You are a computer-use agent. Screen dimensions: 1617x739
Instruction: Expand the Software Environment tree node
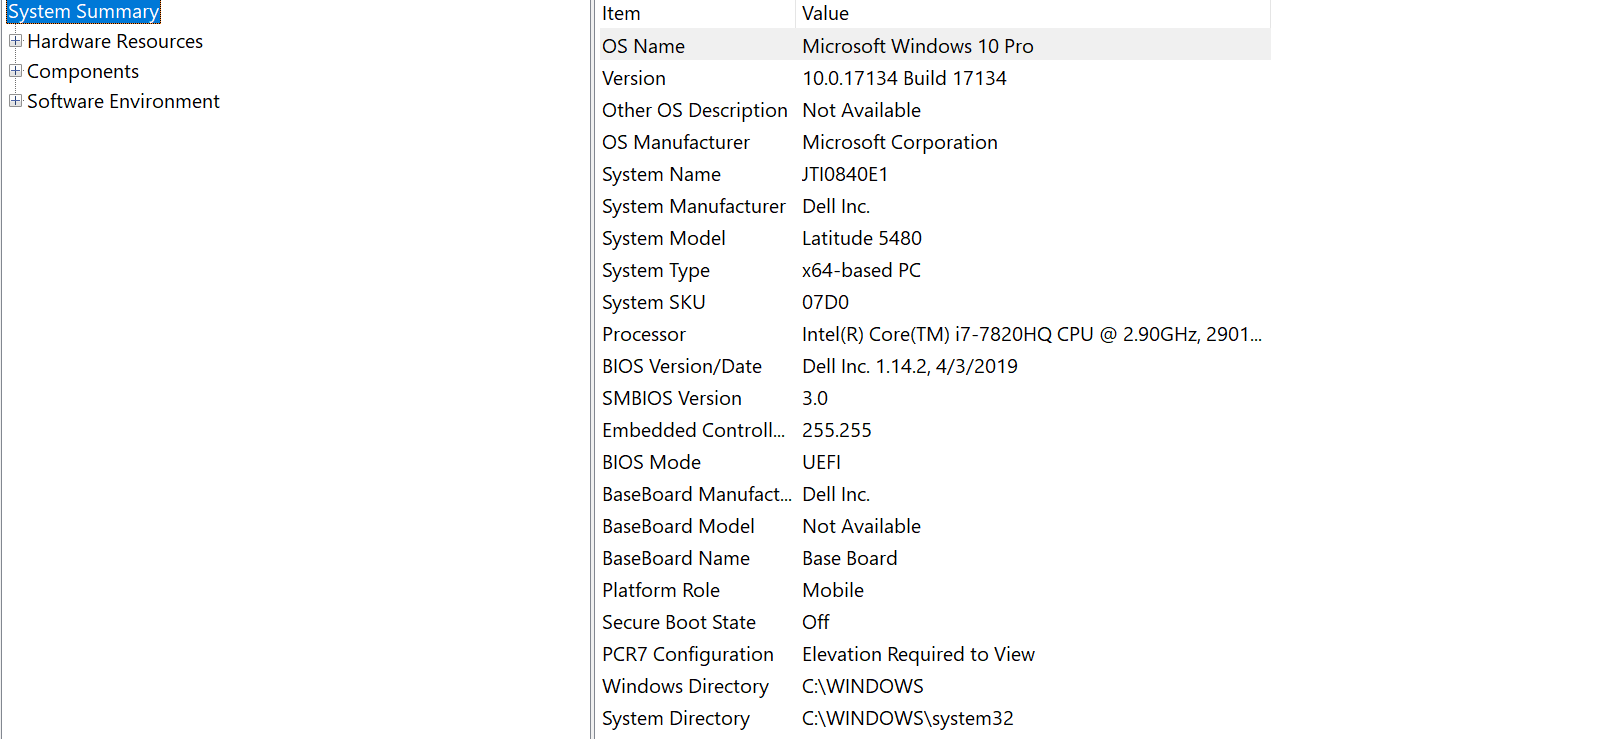pos(15,101)
